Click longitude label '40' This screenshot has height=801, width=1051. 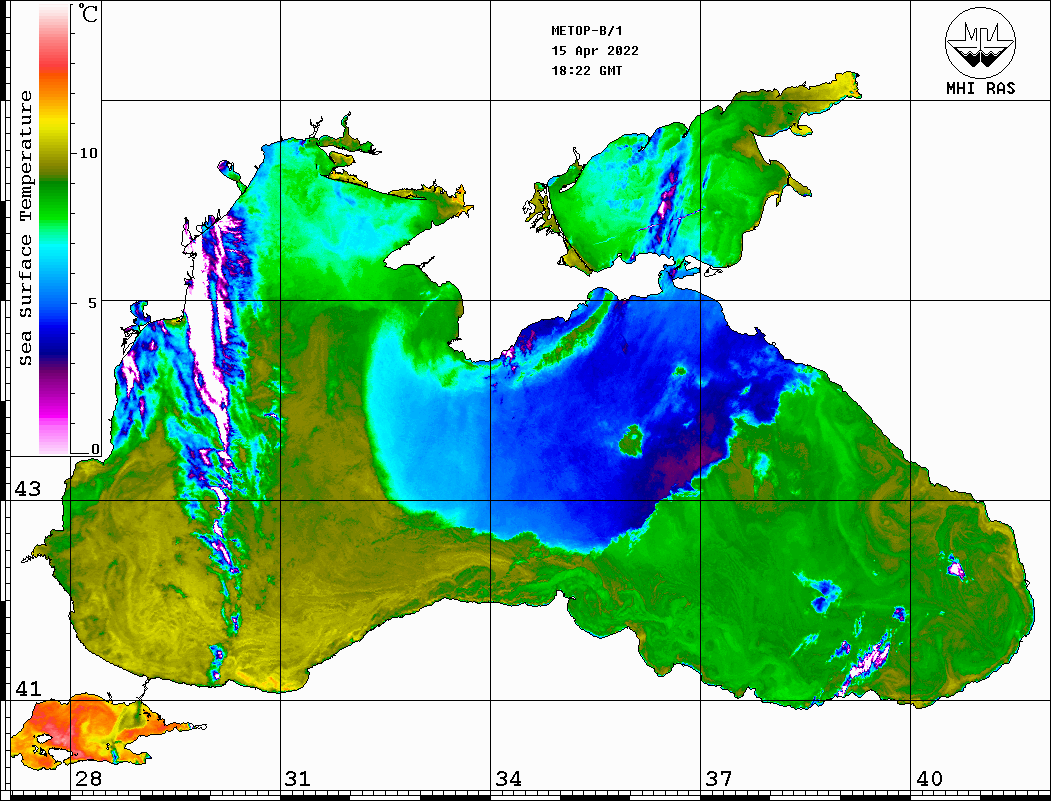click(x=929, y=778)
